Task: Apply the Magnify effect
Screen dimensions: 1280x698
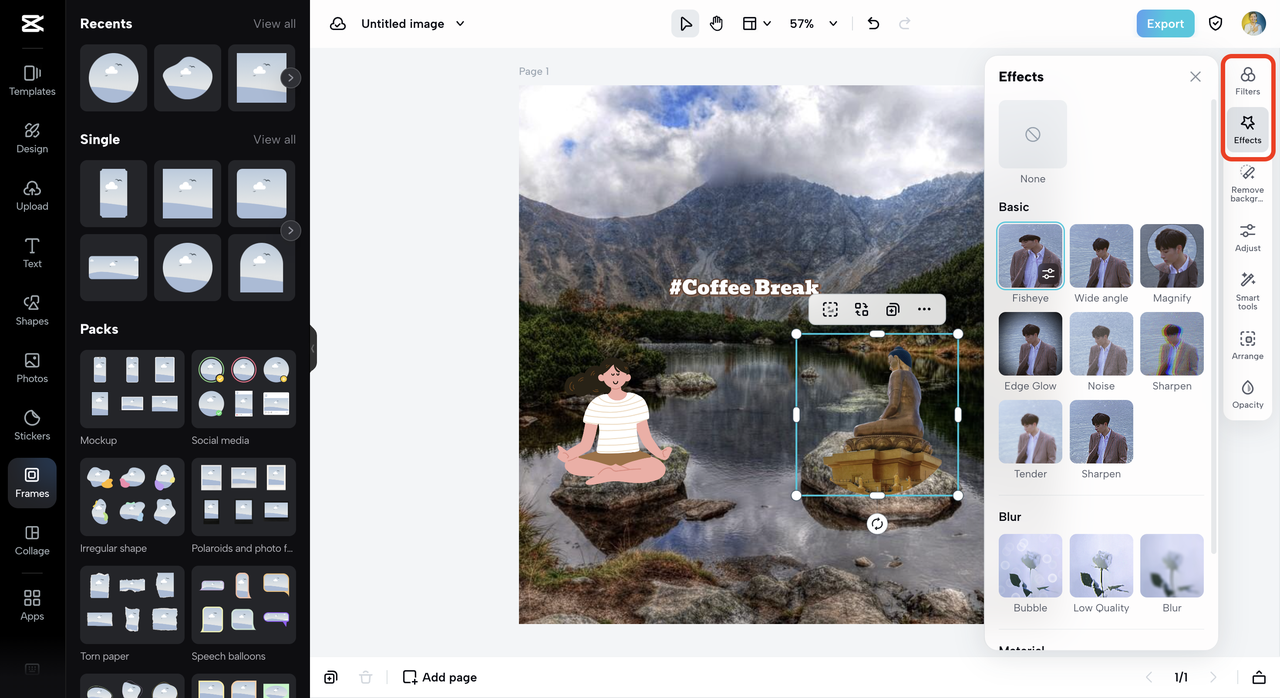Action: pos(1172,256)
